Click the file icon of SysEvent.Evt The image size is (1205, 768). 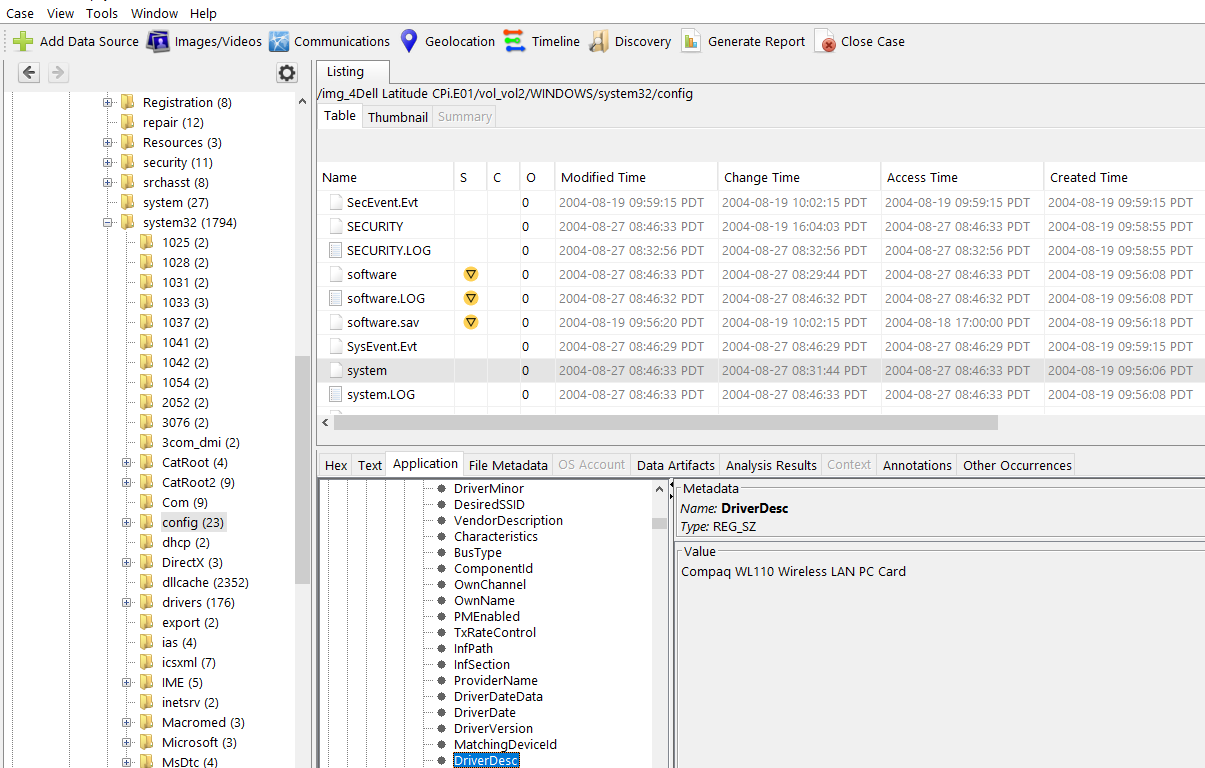point(336,346)
